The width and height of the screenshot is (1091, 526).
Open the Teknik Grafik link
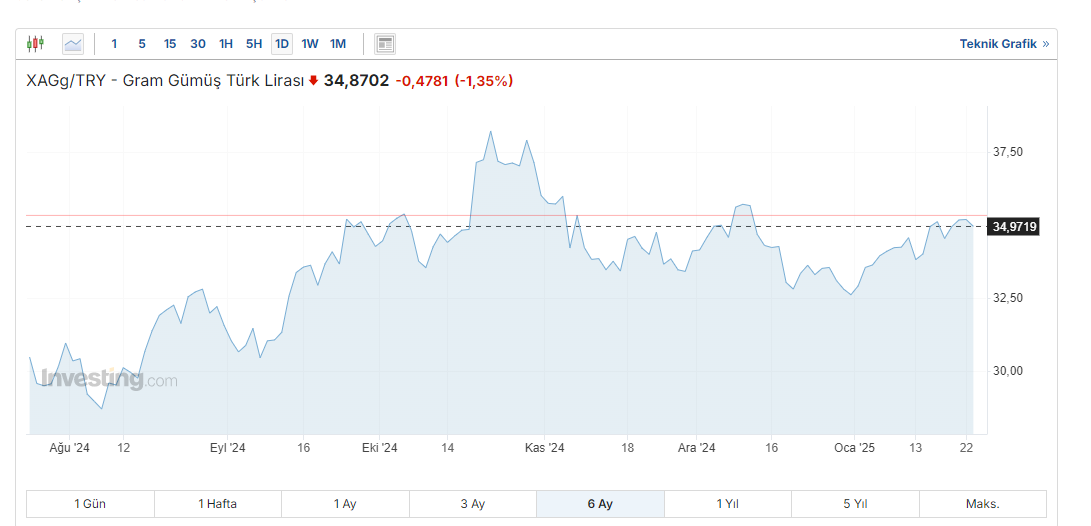click(x=1004, y=44)
